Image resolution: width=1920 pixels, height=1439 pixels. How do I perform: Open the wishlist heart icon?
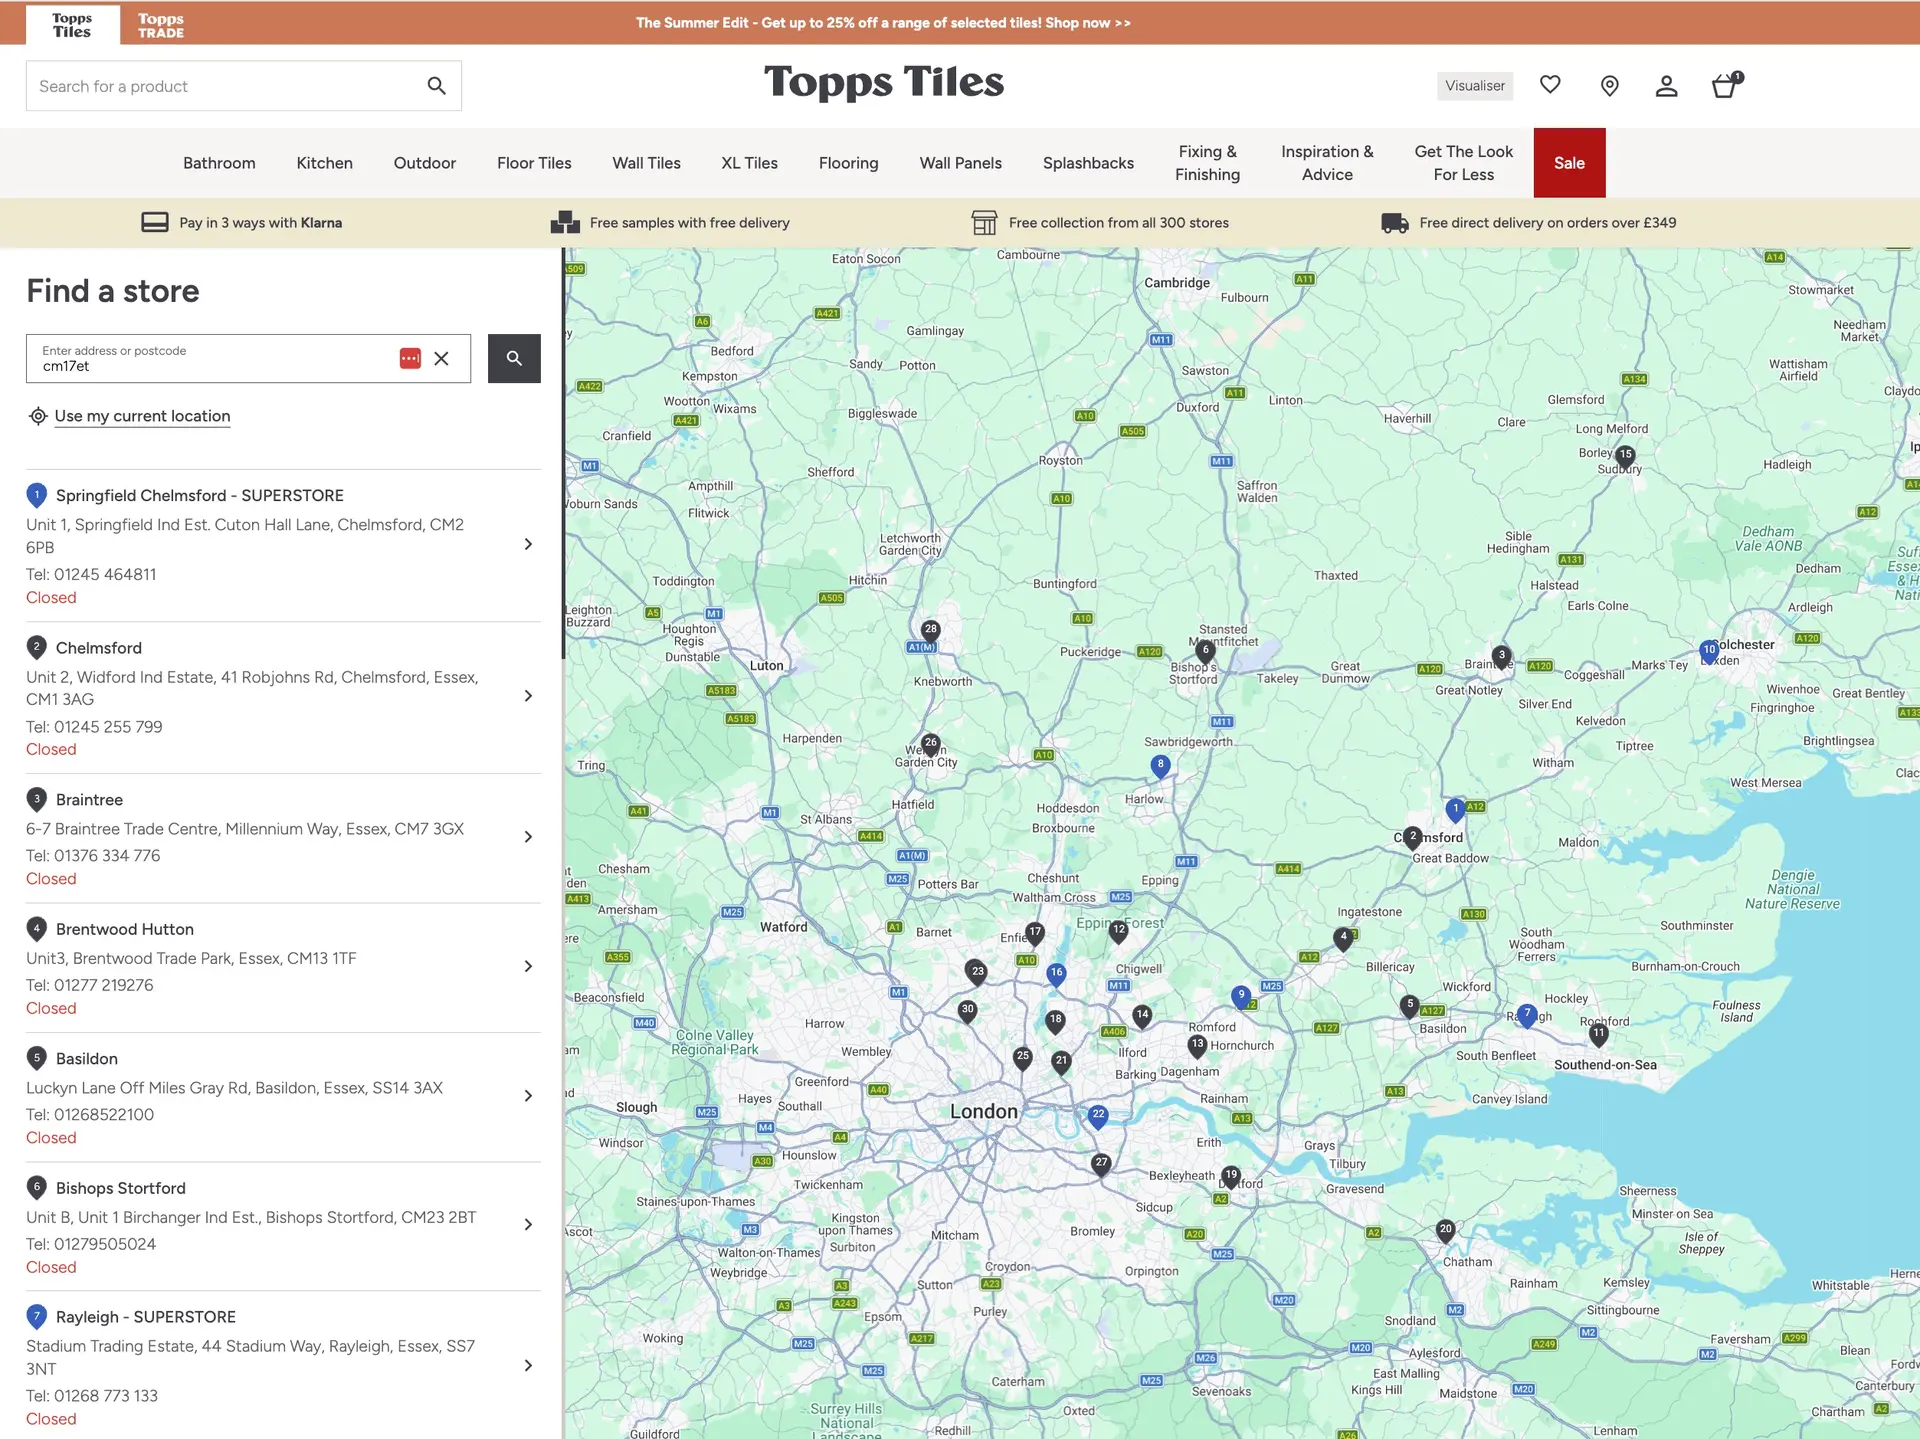tap(1550, 85)
